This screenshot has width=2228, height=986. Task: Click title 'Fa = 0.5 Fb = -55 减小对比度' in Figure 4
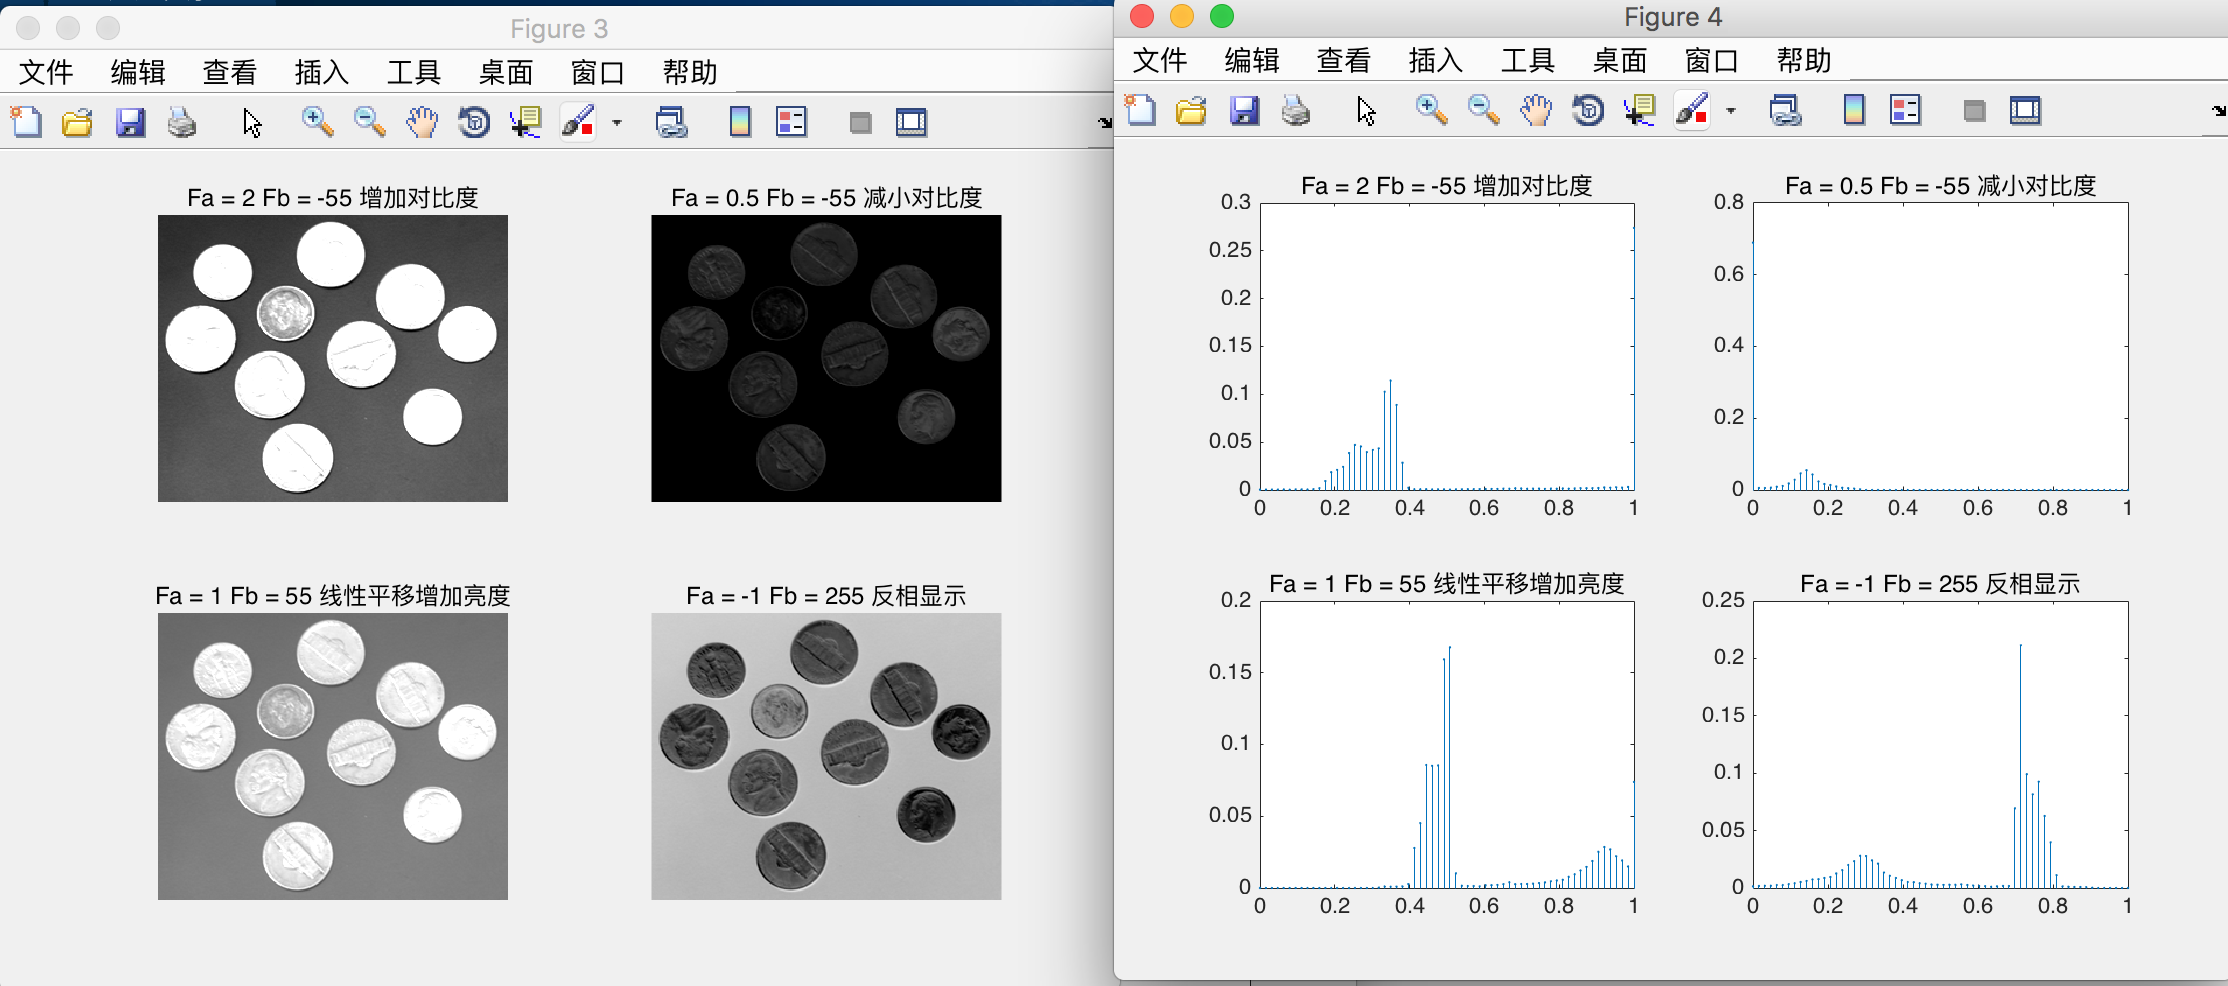(x=1940, y=186)
